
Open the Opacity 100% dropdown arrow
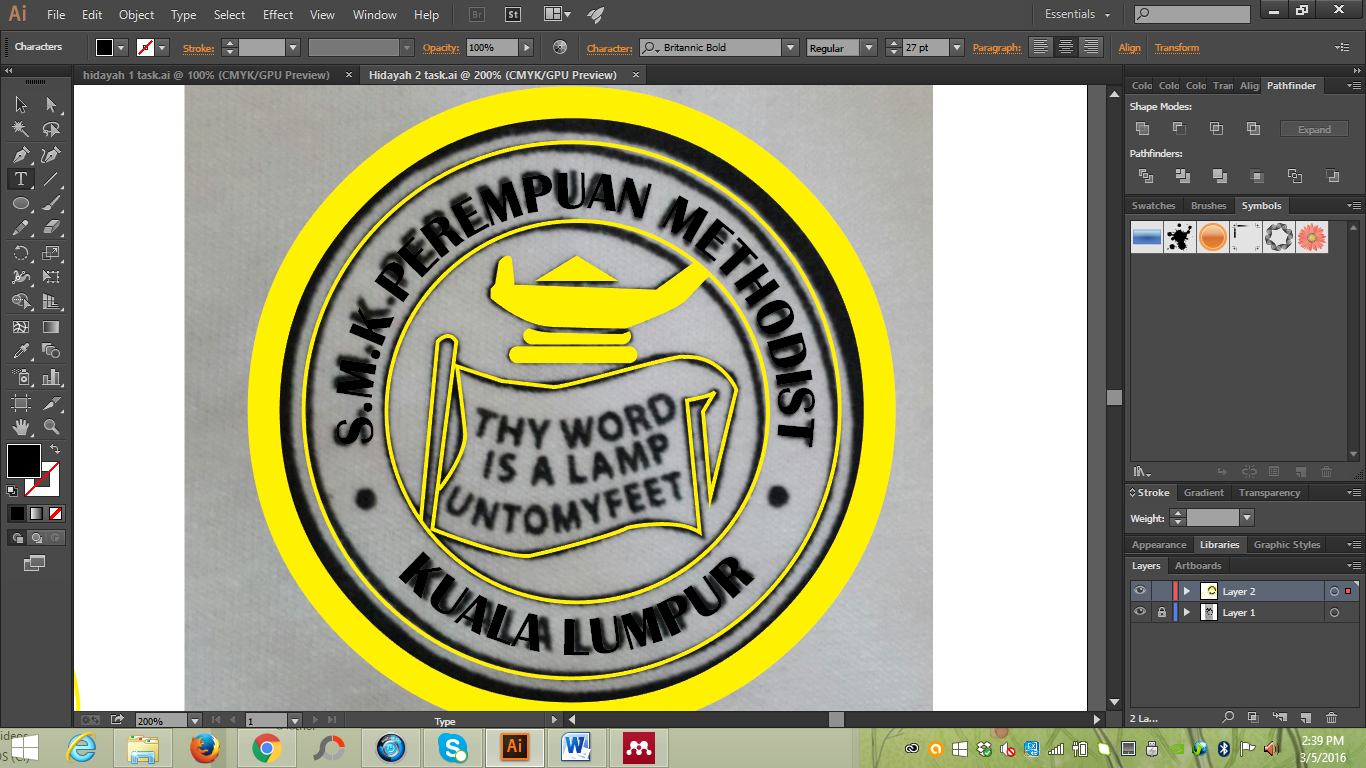(527, 48)
